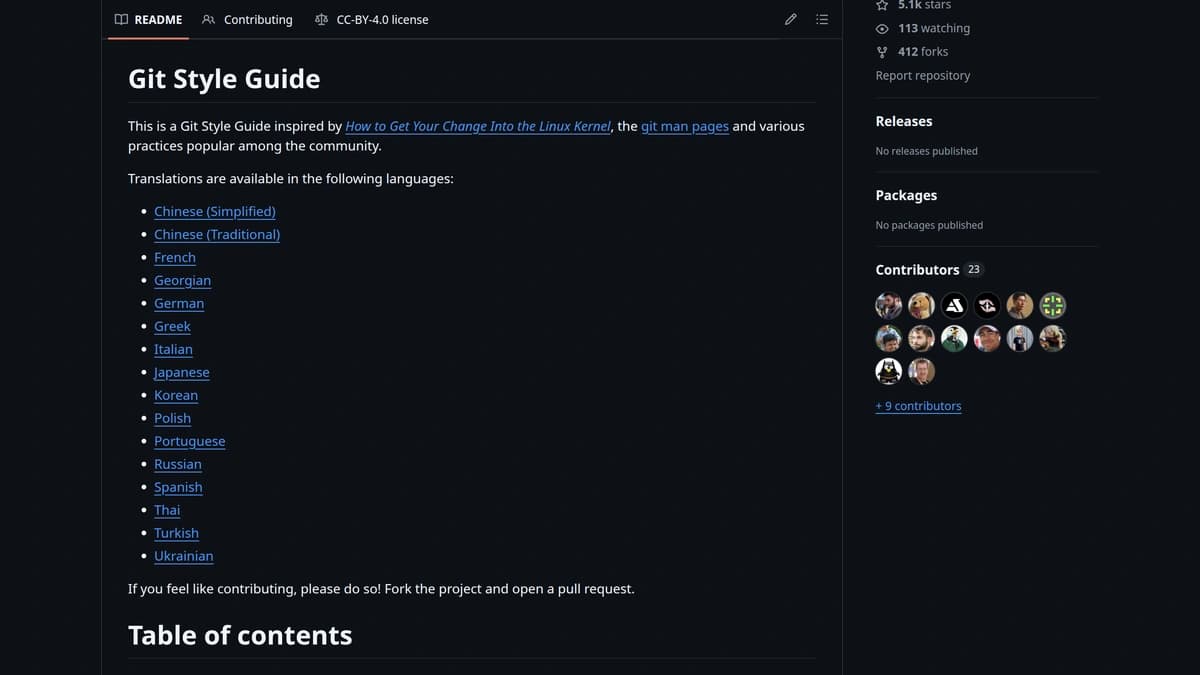
Task: Open the Japanese translation link
Action: (181, 372)
